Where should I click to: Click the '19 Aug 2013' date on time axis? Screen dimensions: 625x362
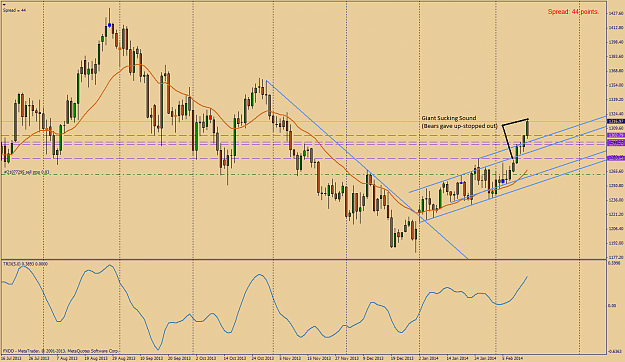[x=97, y=358]
